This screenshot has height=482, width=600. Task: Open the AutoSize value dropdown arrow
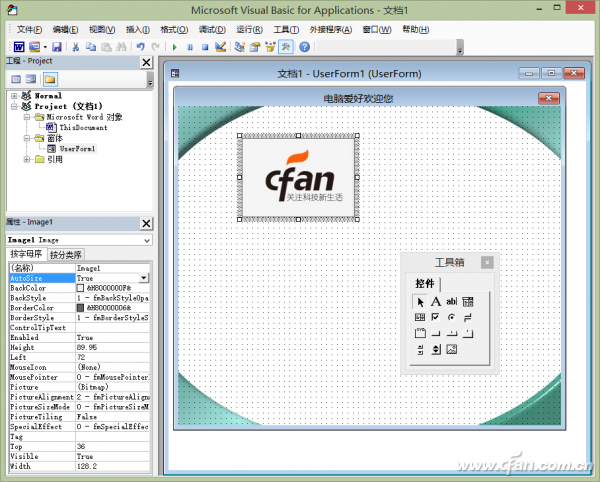pos(144,278)
